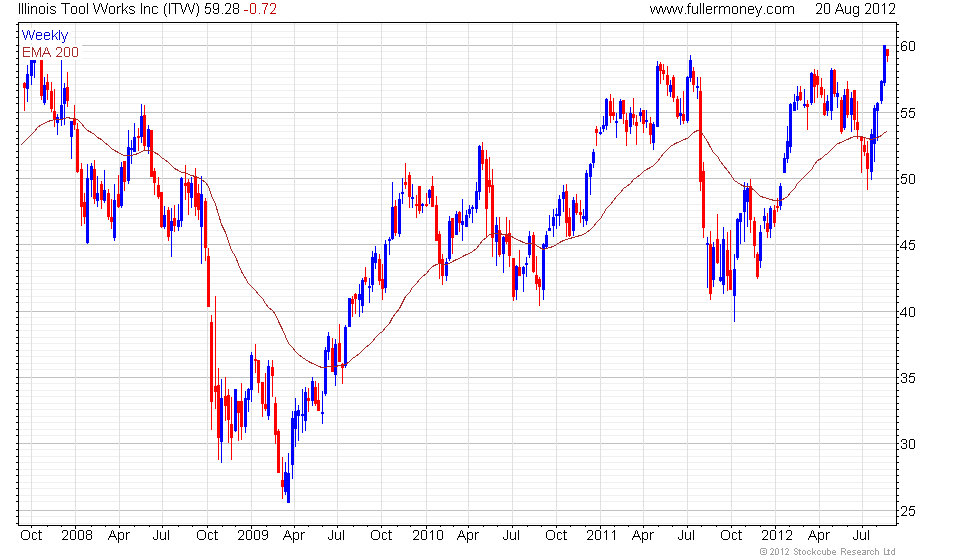Select the blue Weekly label
980x560 pixels.
44,36
